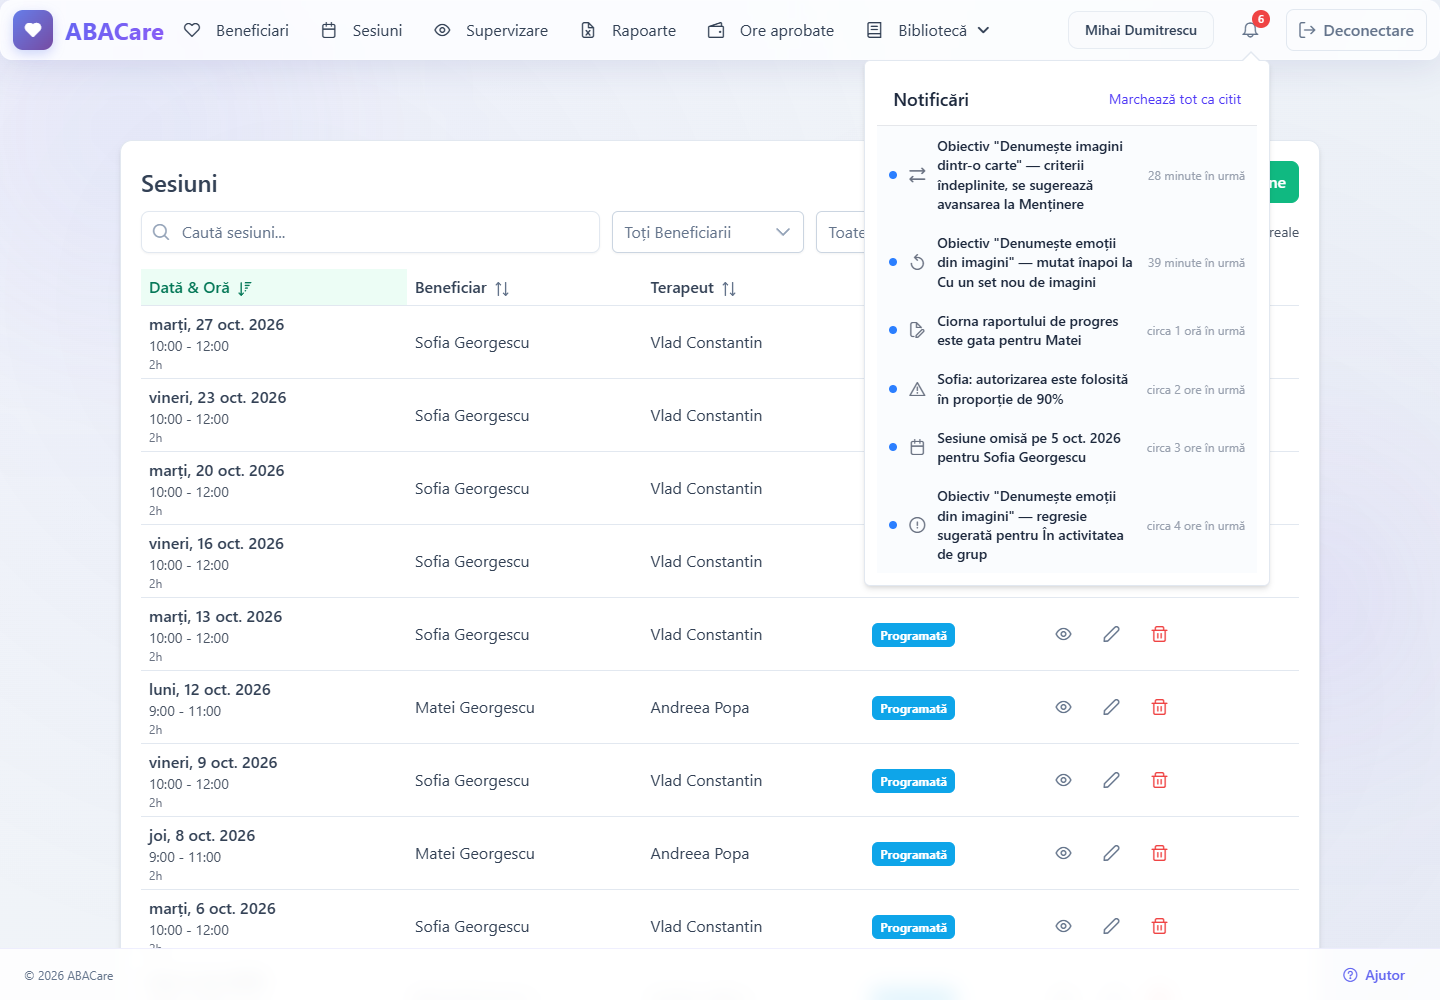The height and width of the screenshot is (1000, 1440).
Task: Click the ABACare heart logo icon
Action: click(33, 30)
